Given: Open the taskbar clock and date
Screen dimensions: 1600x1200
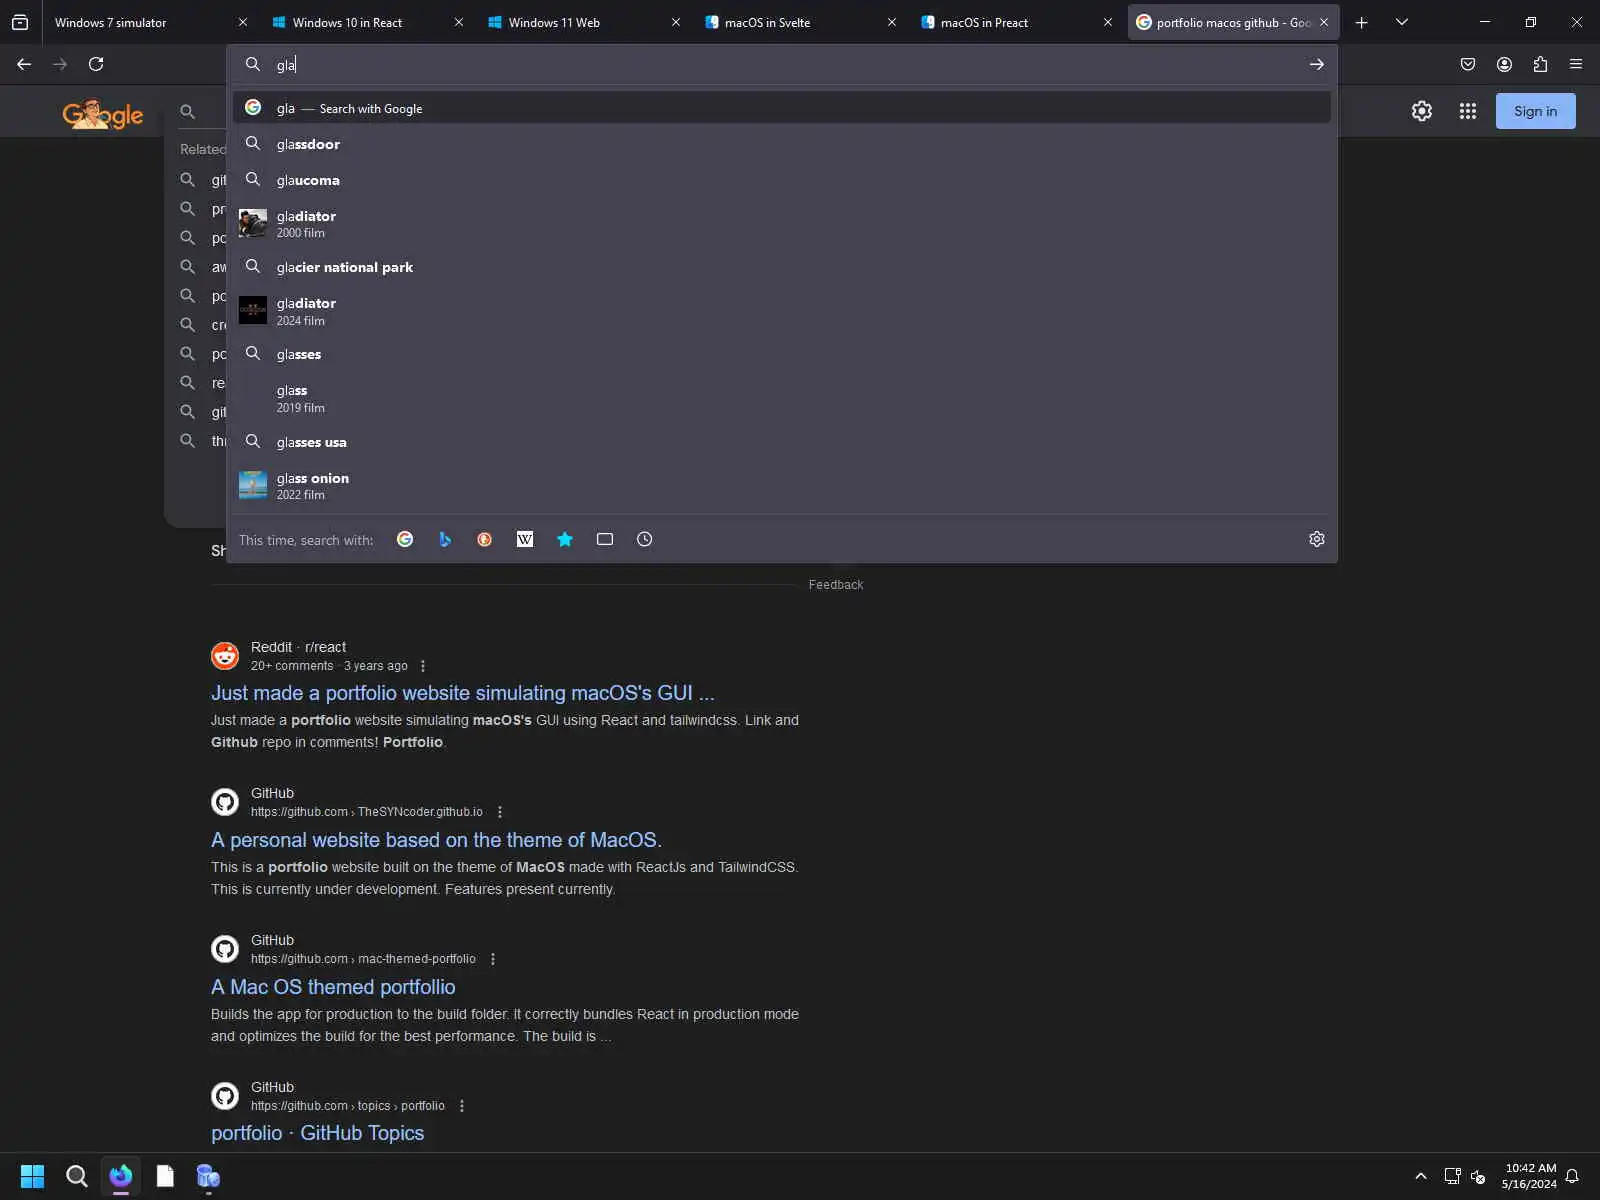Looking at the screenshot, I should click(1529, 1176).
